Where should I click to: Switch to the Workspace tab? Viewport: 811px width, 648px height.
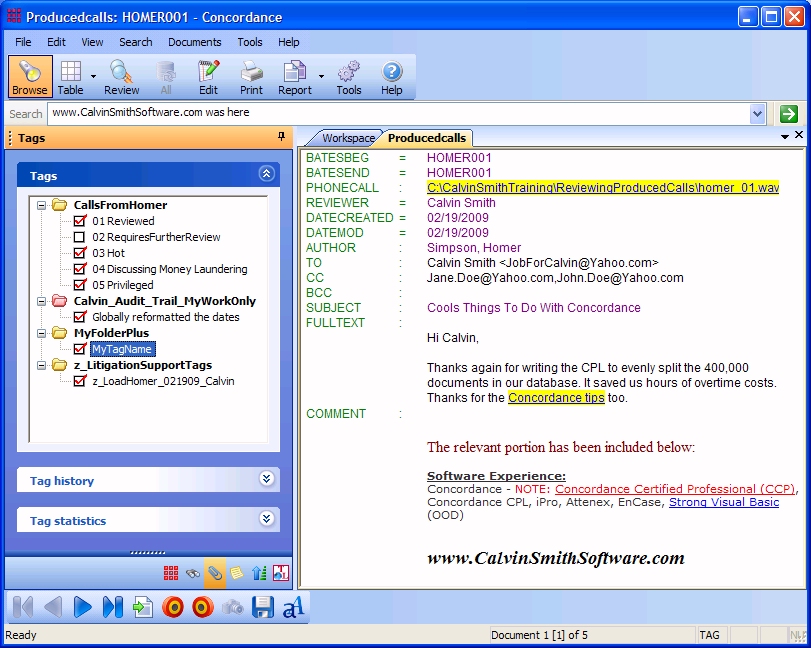point(347,138)
